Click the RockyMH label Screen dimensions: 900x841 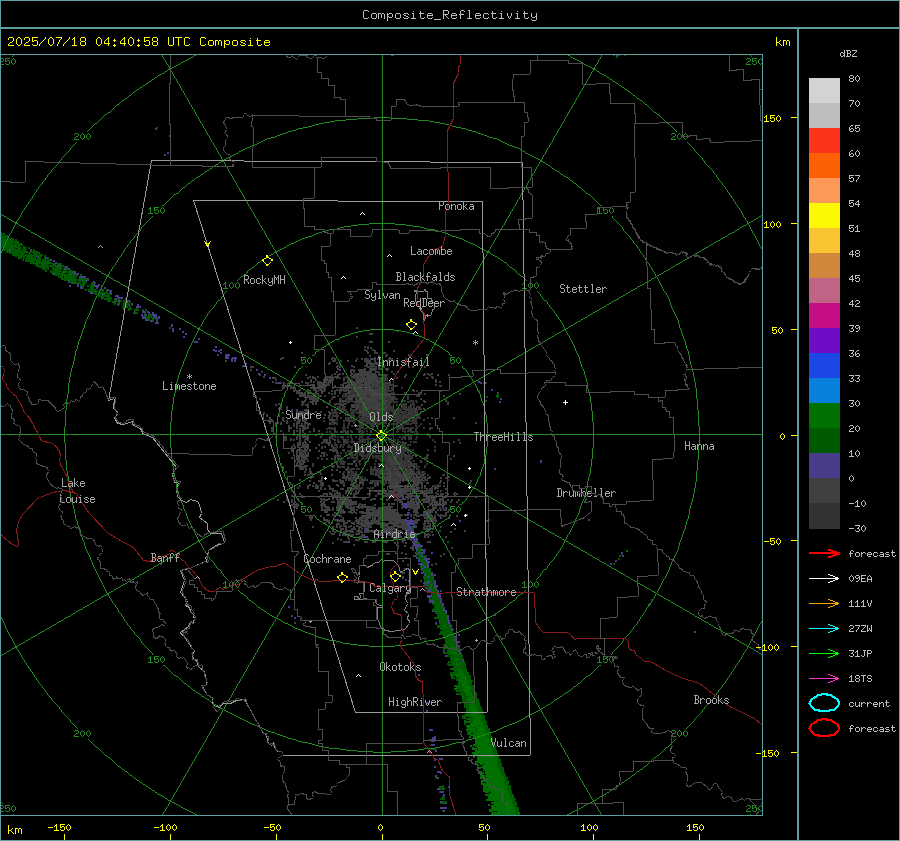[264, 280]
